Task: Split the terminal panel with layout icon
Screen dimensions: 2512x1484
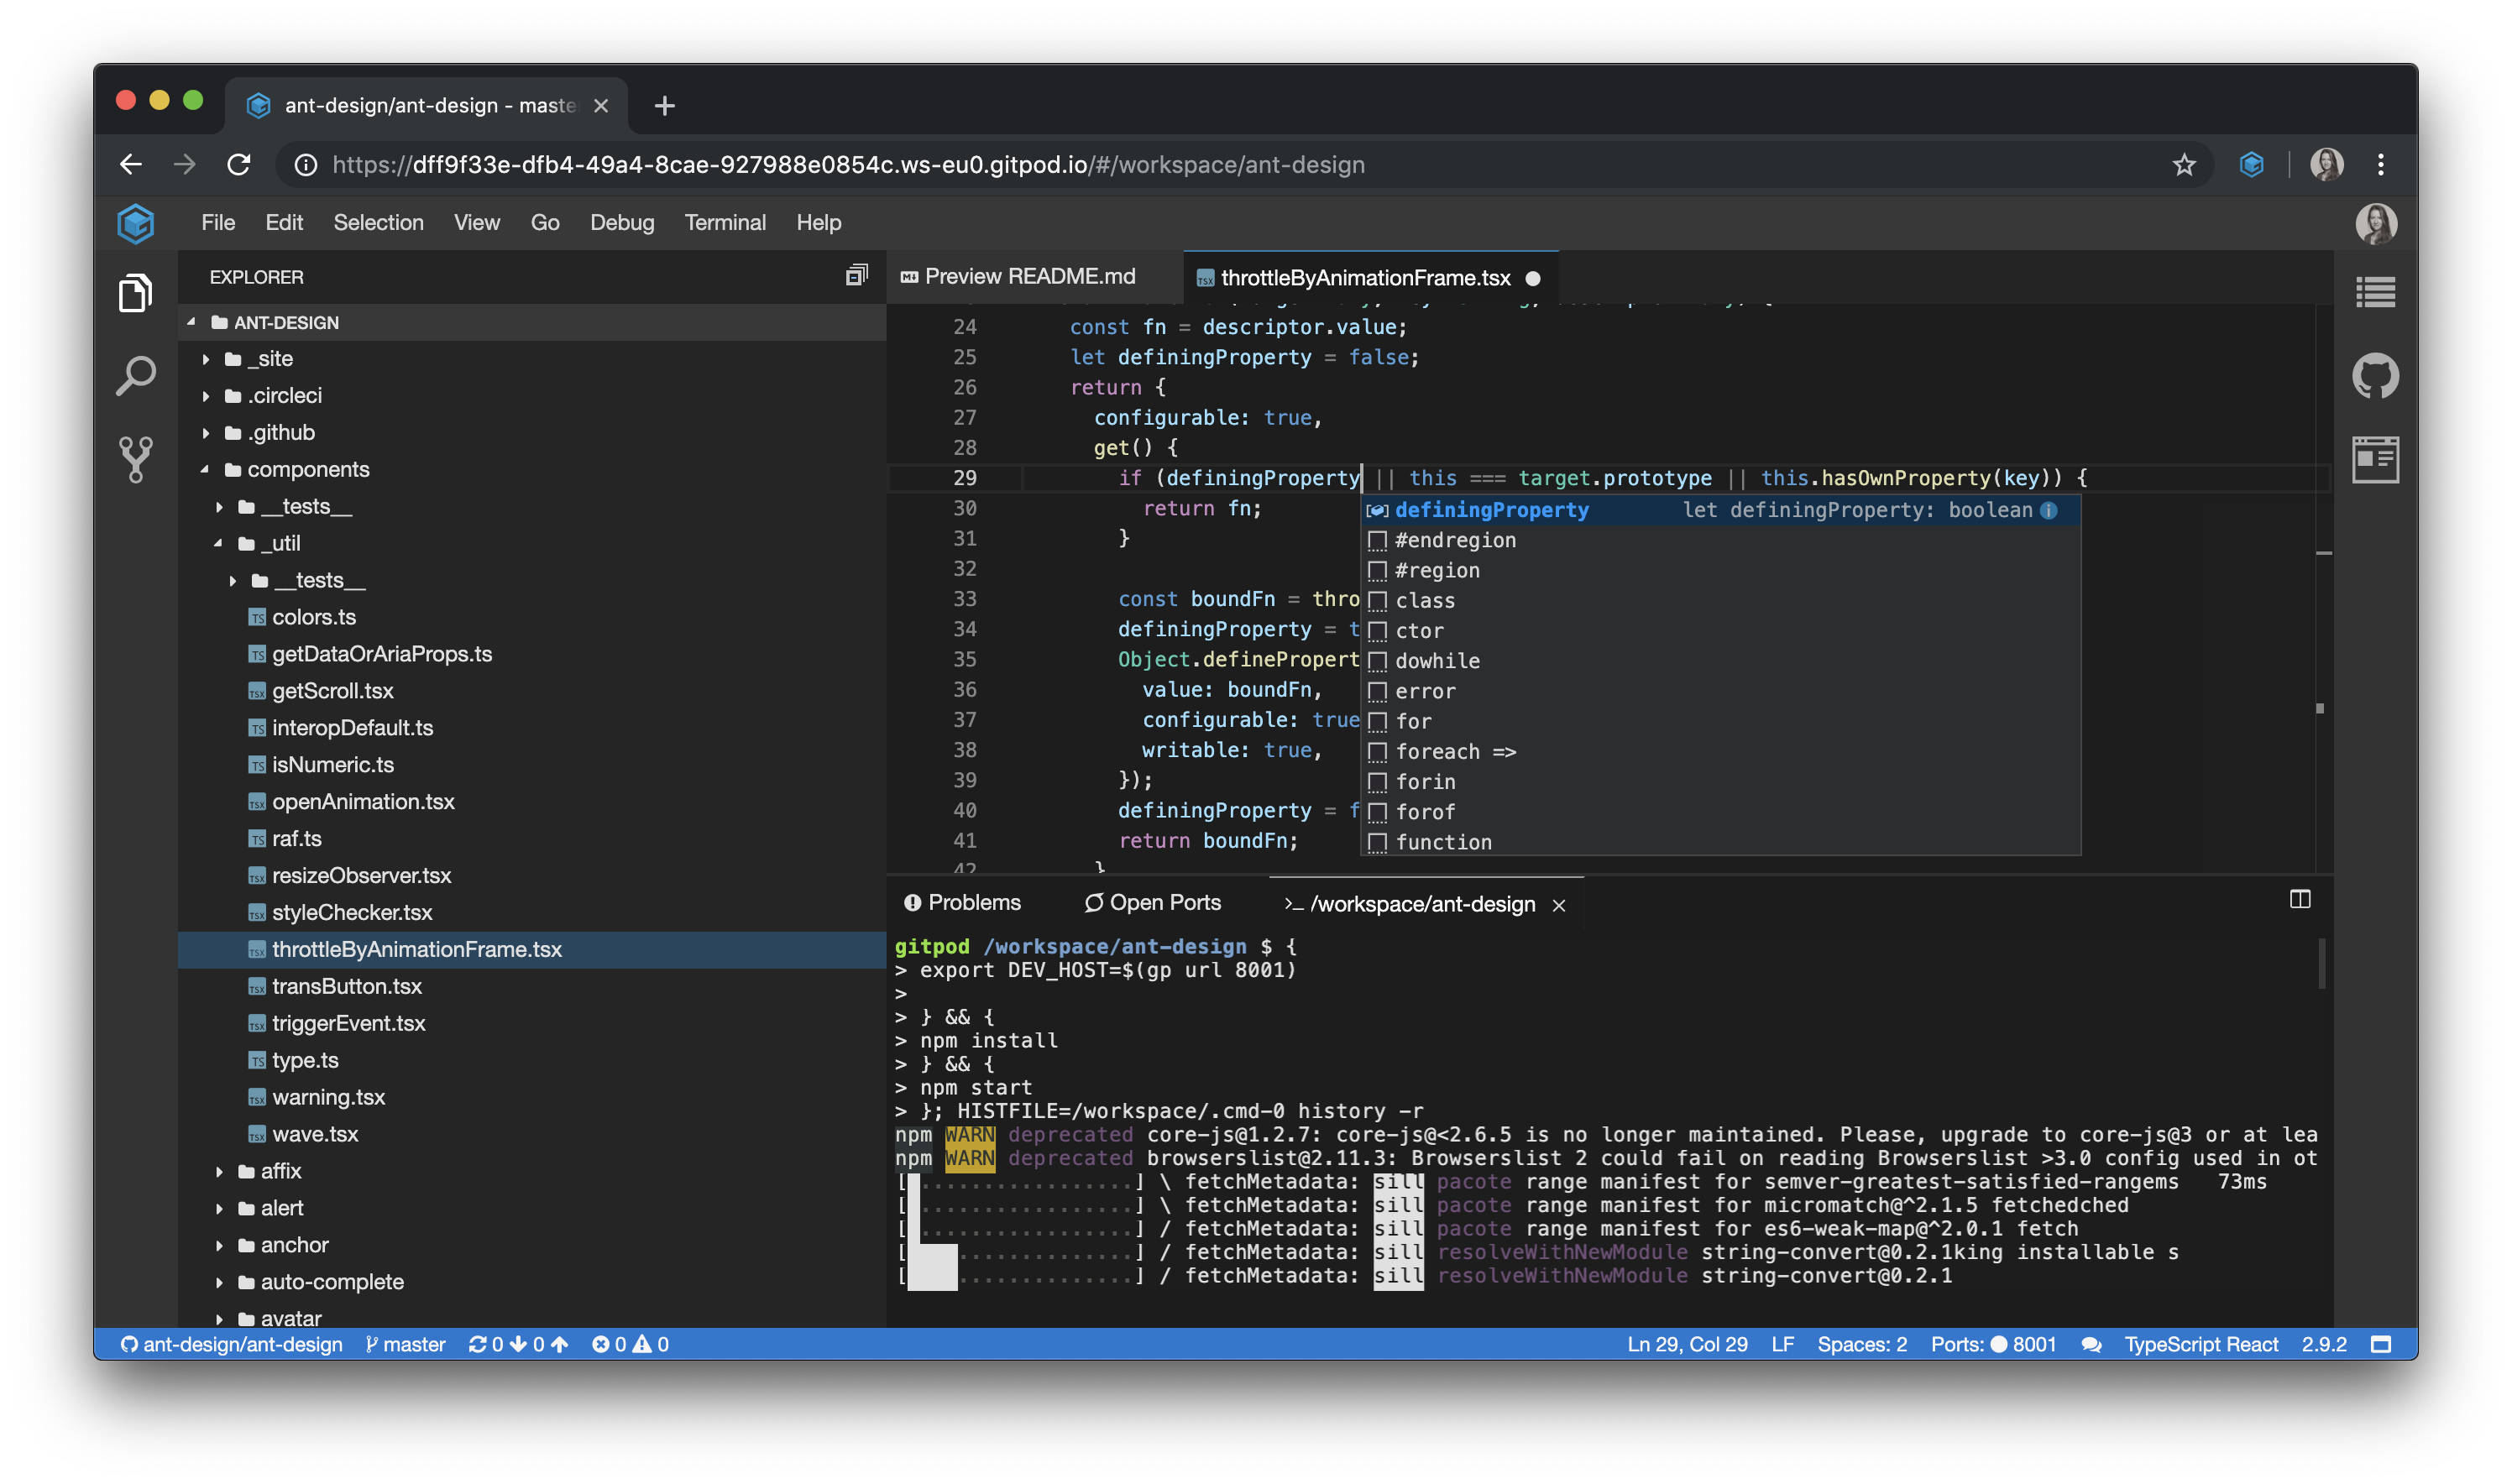Action: point(2300,900)
